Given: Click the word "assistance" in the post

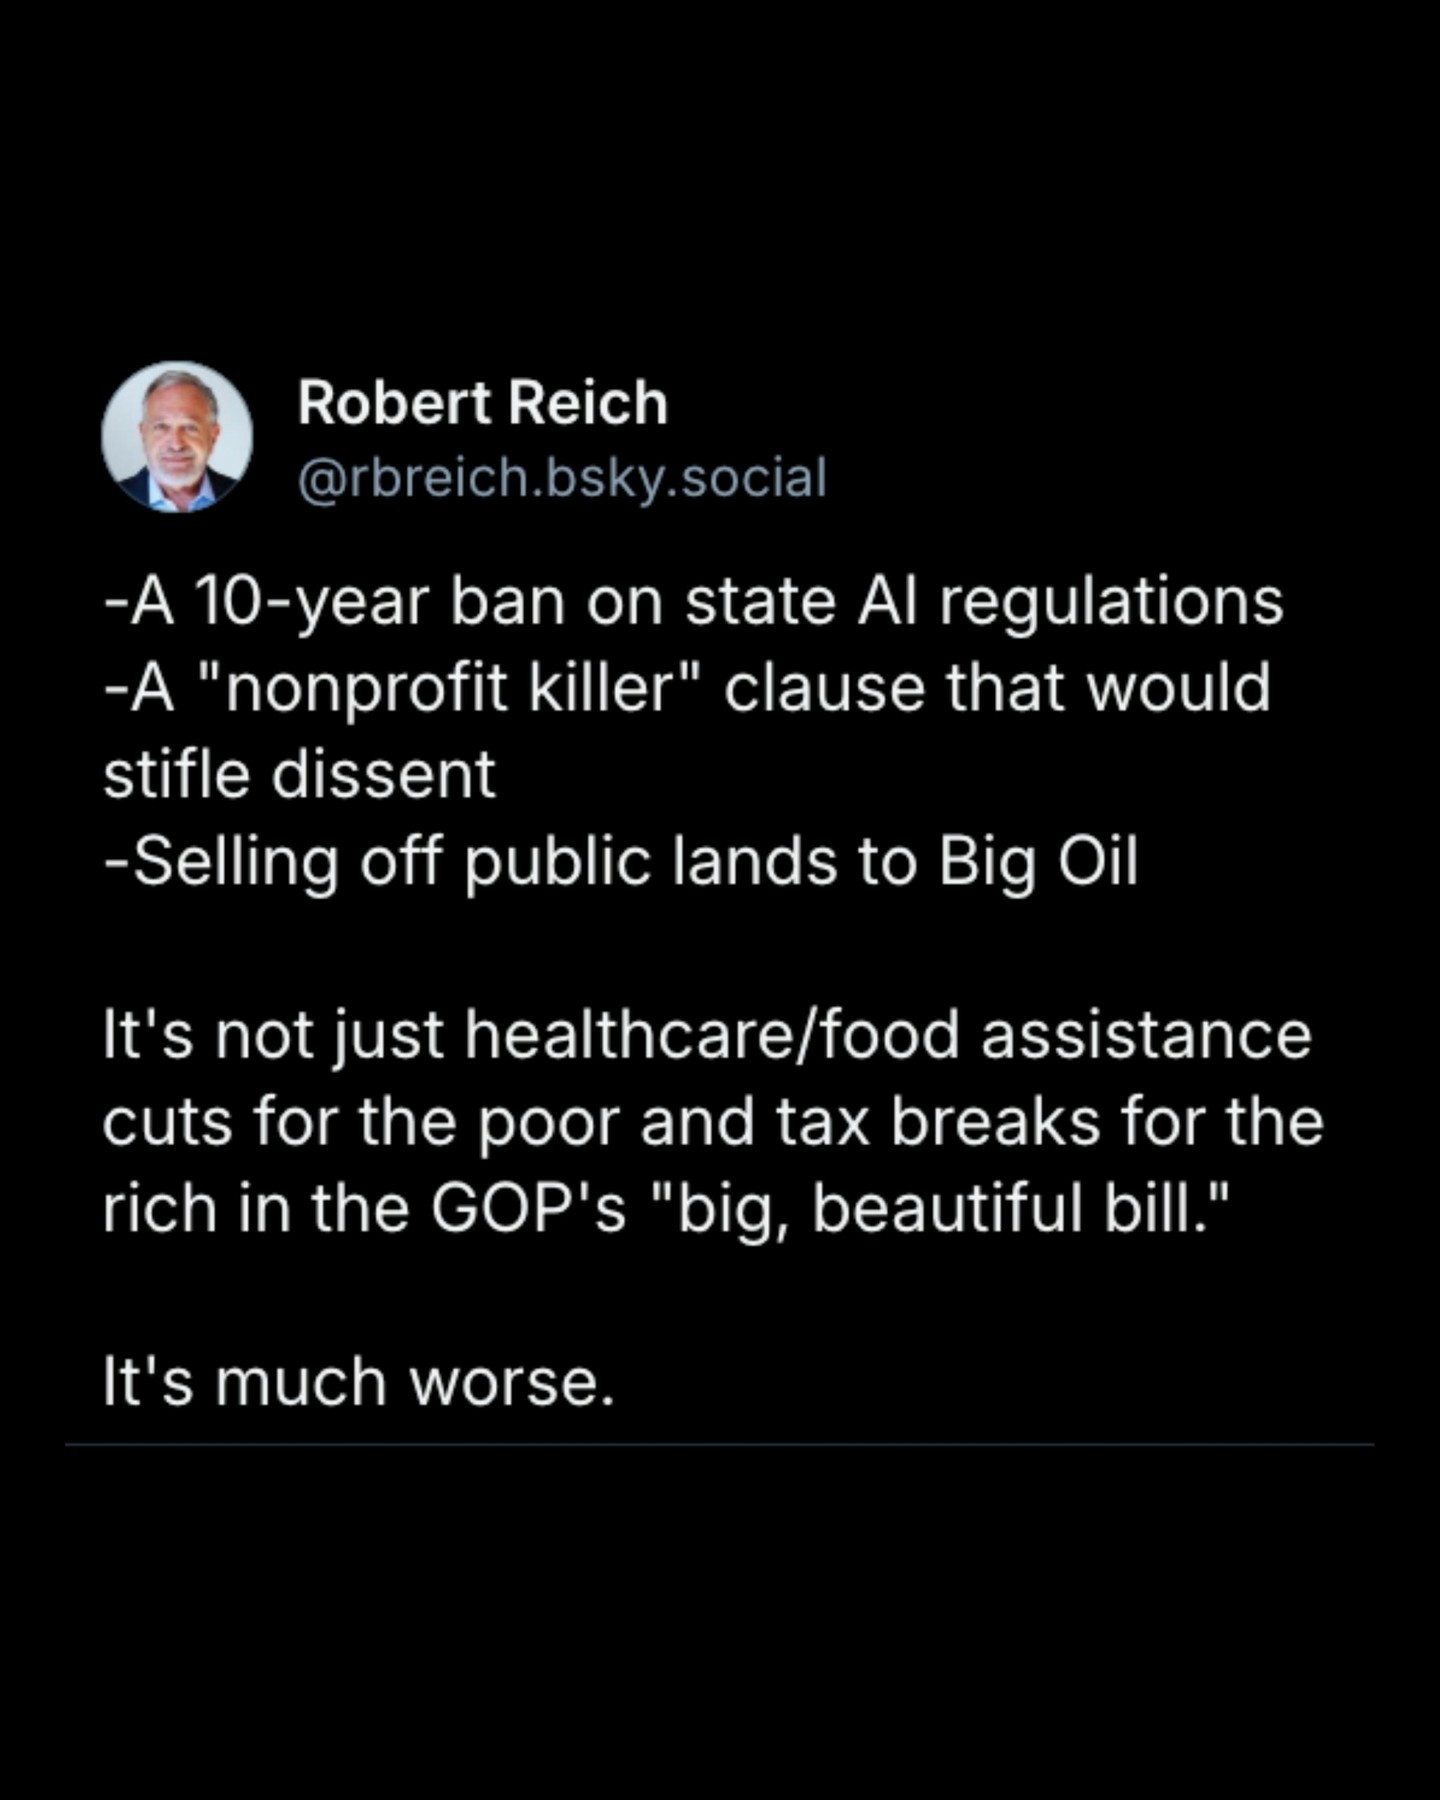Looking at the screenshot, I should [1146, 1035].
